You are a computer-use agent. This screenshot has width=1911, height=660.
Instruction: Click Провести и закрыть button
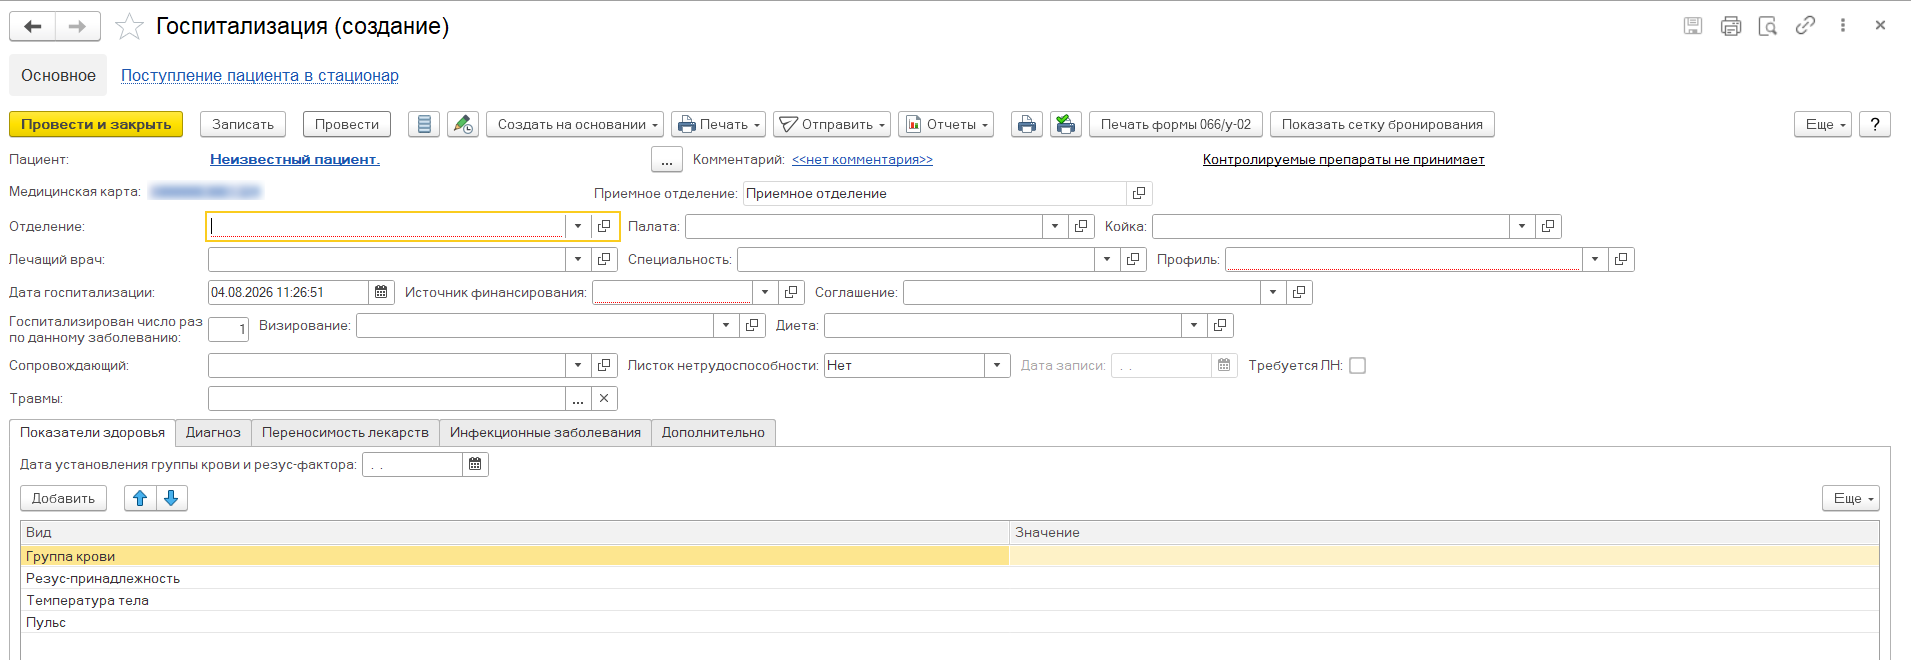(x=96, y=124)
